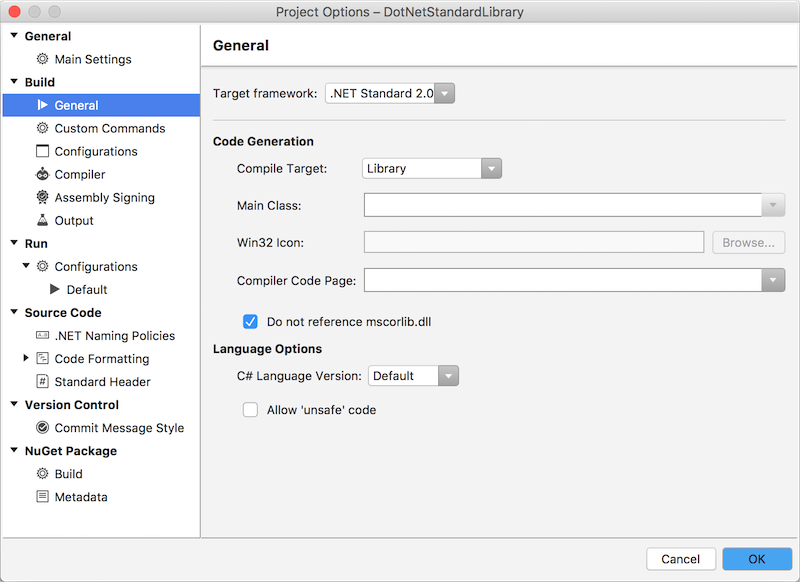Collapse the Version Control section
Screen dimensions: 800x582
click(x=14, y=404)
